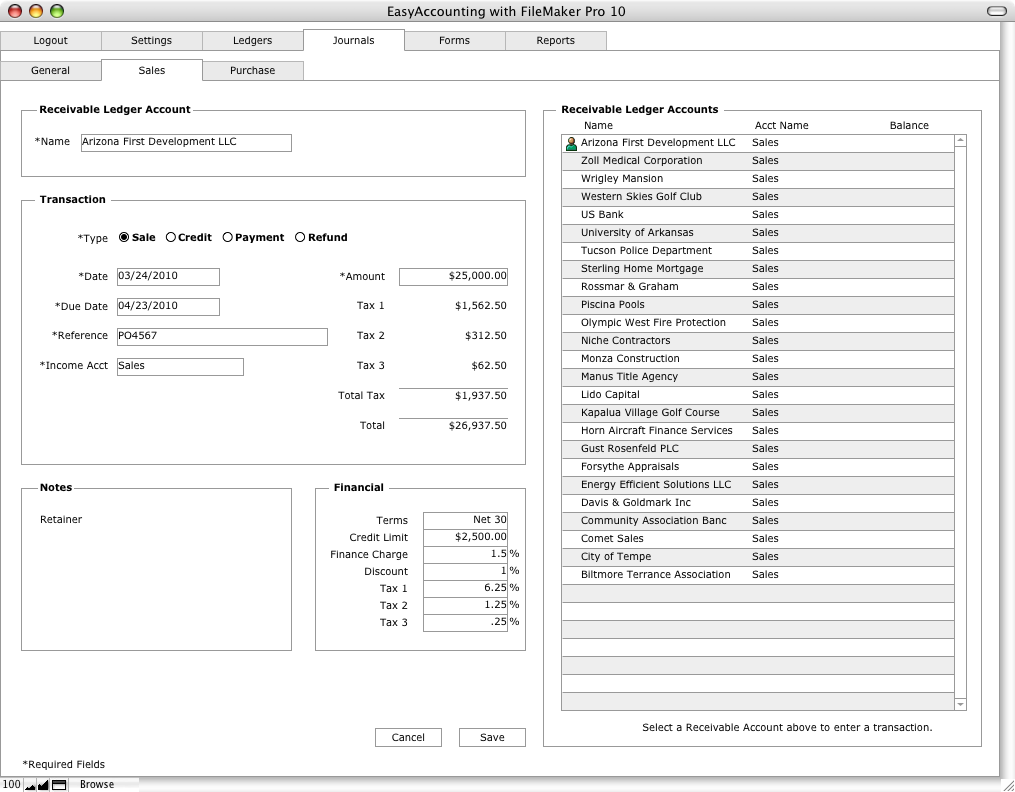Click the Amount field $25,000.00
Viewport: 1015px width, 792px height.
pyautogui.click(x=453, y=276)
